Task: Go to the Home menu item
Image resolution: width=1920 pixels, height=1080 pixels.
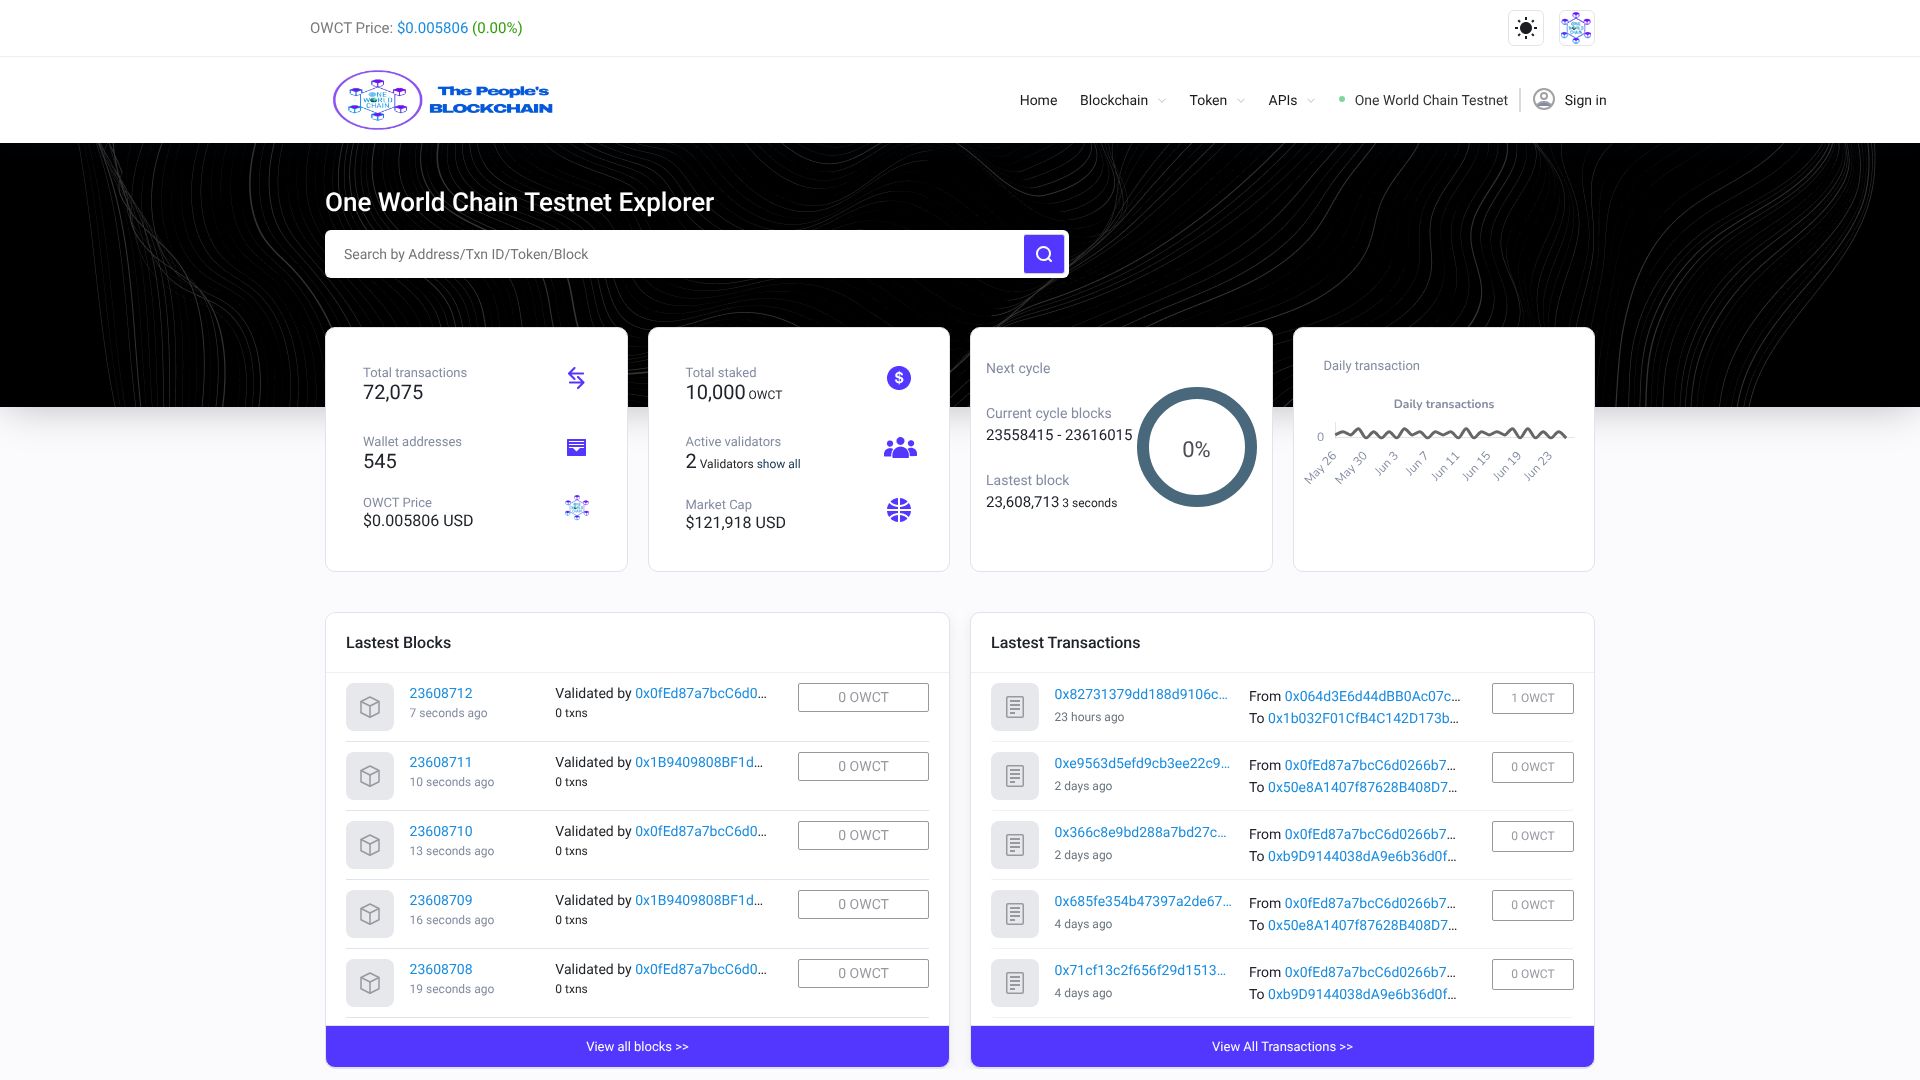Action: [x=1038, y=100]
